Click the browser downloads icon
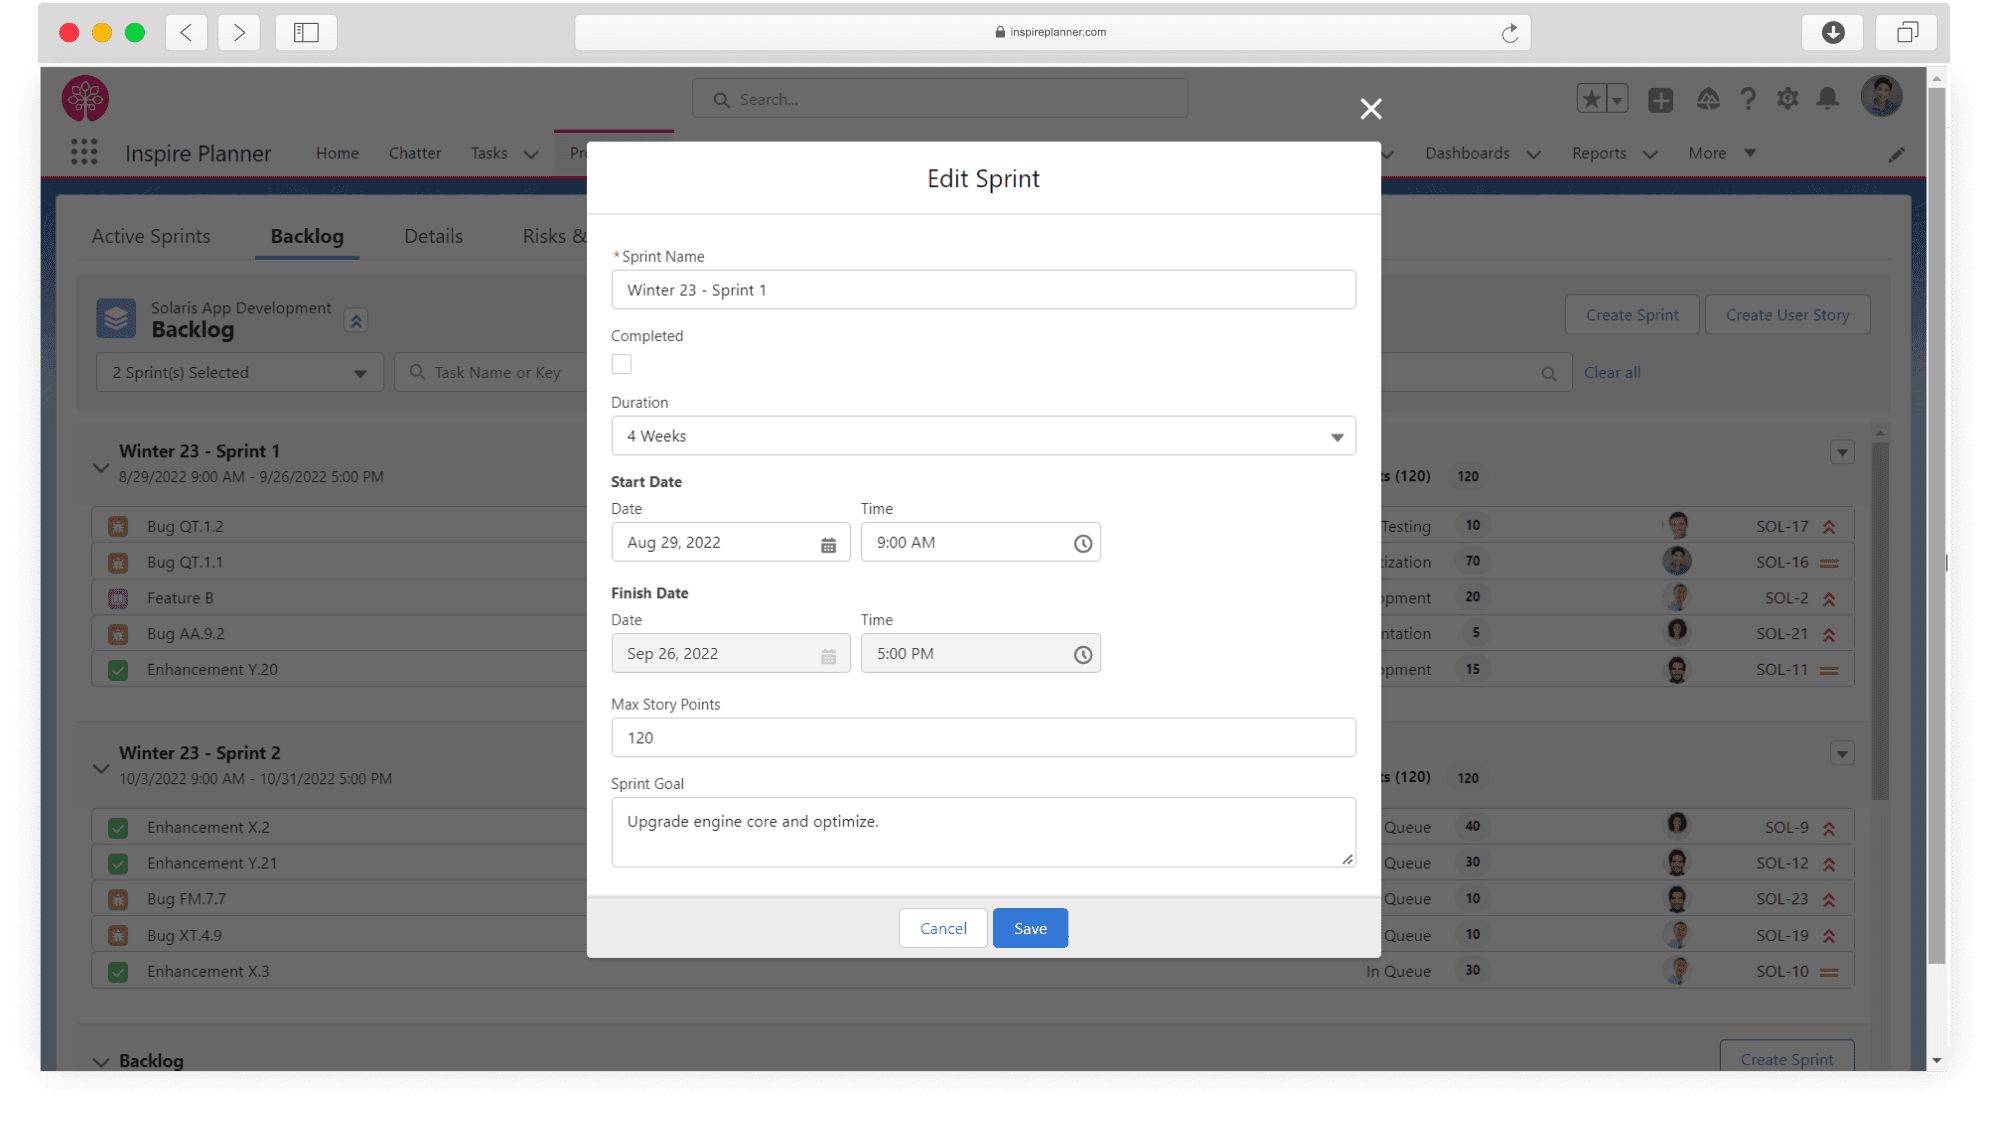1989x1142 pixels. tap(1832, 32)
